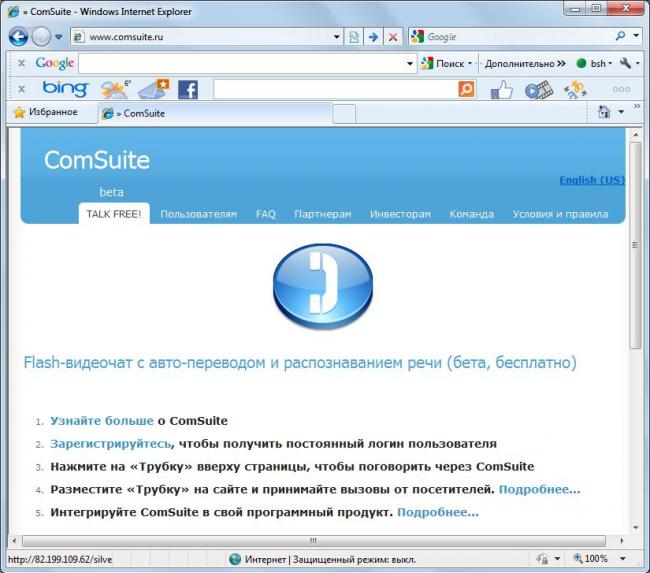Click the www.comsuite.ru address field
Viewport: 650px width, 573px height.
(202, 37)
